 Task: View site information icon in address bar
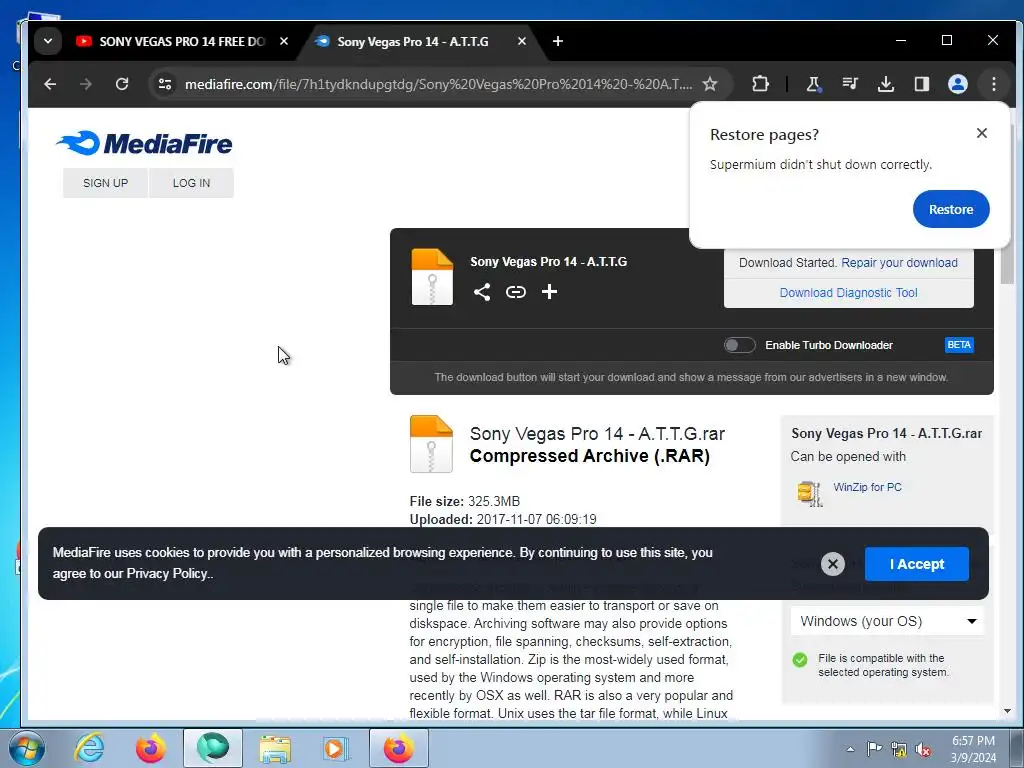coord(165,84)
